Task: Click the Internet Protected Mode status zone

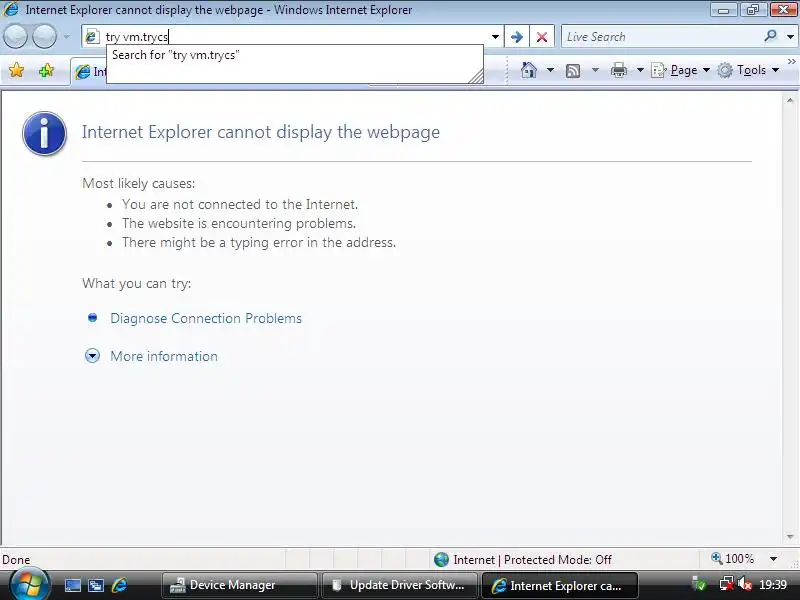Action: click(532, 560)
